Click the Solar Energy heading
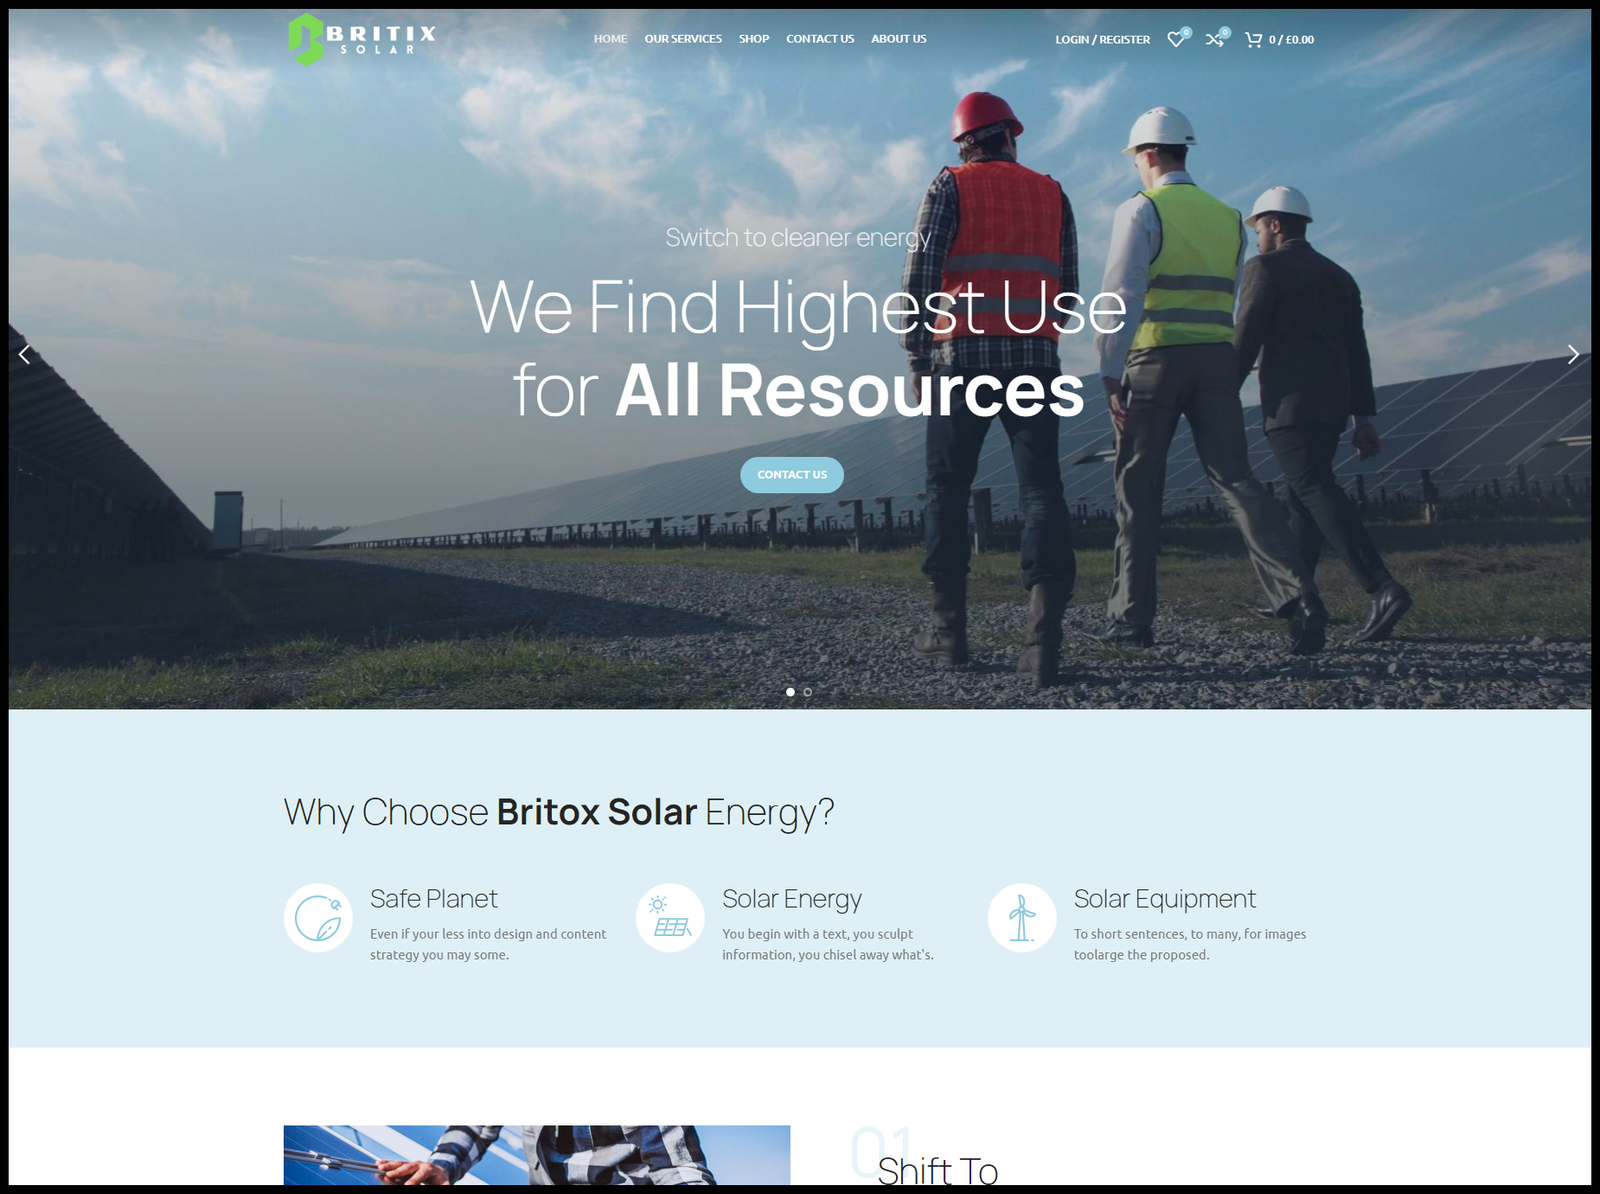The height and width of the screenshot is (1194, 1600). [792, 899]
